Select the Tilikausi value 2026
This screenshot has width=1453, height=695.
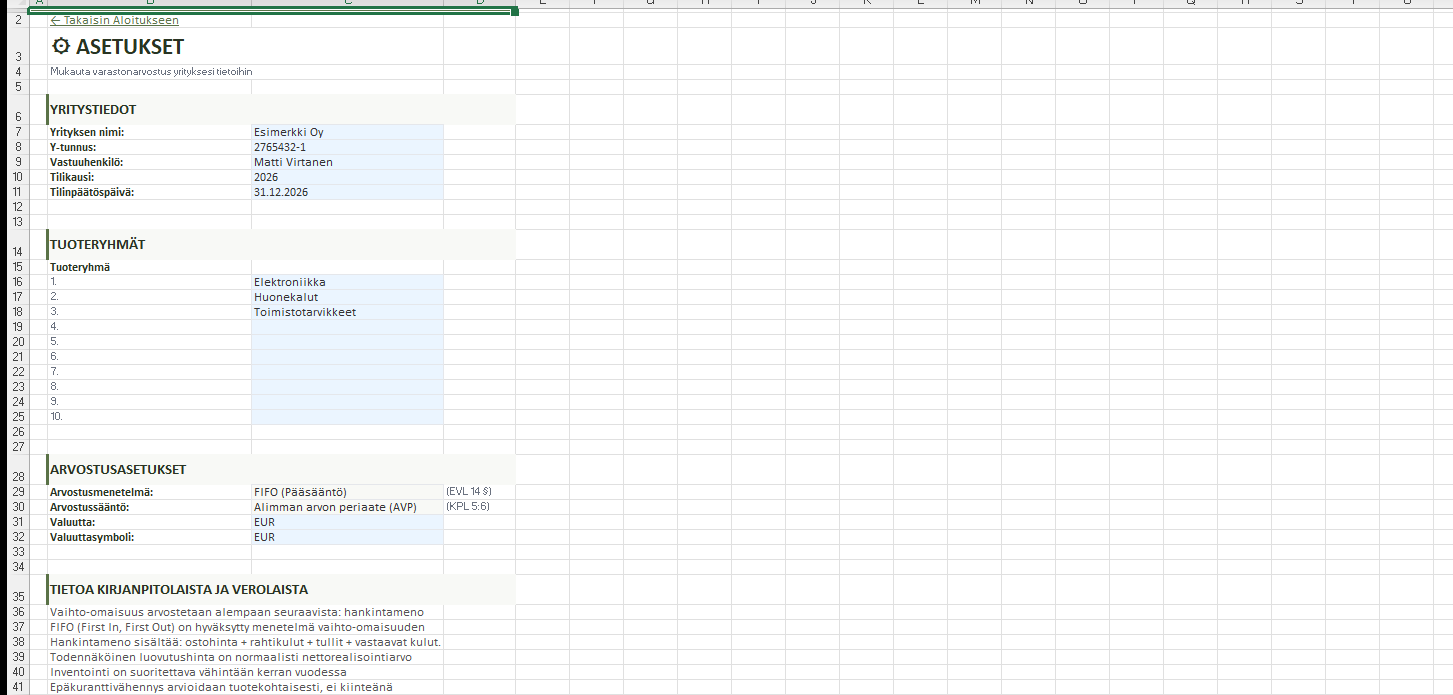(346, 177)
